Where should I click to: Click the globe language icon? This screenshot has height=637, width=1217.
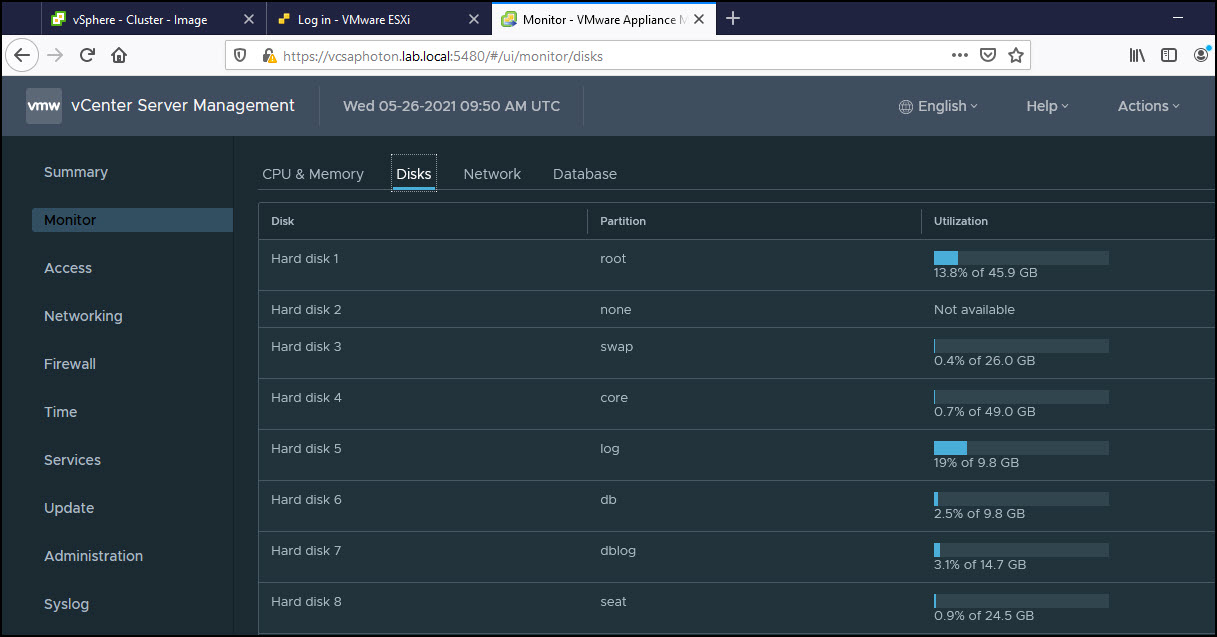(x=906, y=106)
